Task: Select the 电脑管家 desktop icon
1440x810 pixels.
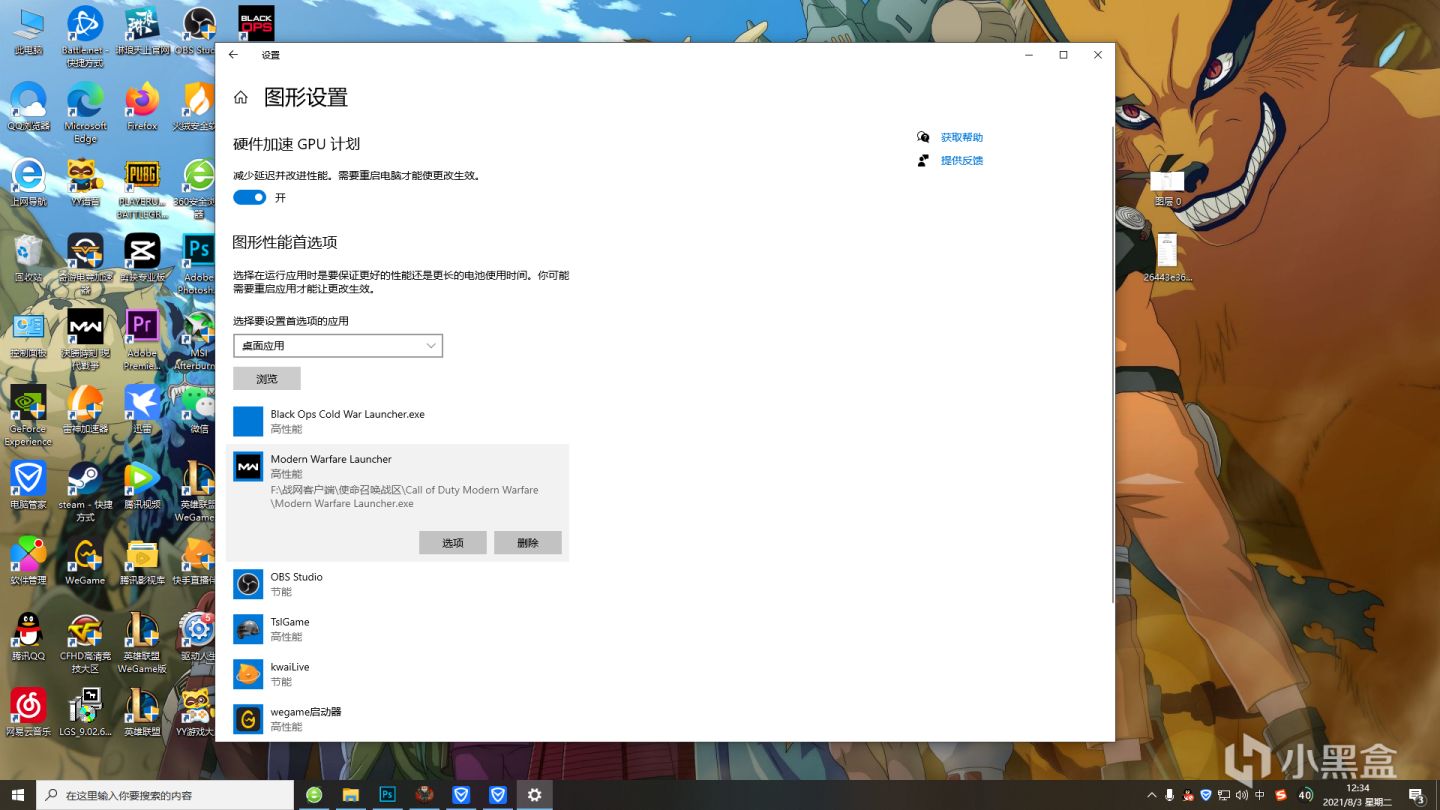Action: point(28,486)
